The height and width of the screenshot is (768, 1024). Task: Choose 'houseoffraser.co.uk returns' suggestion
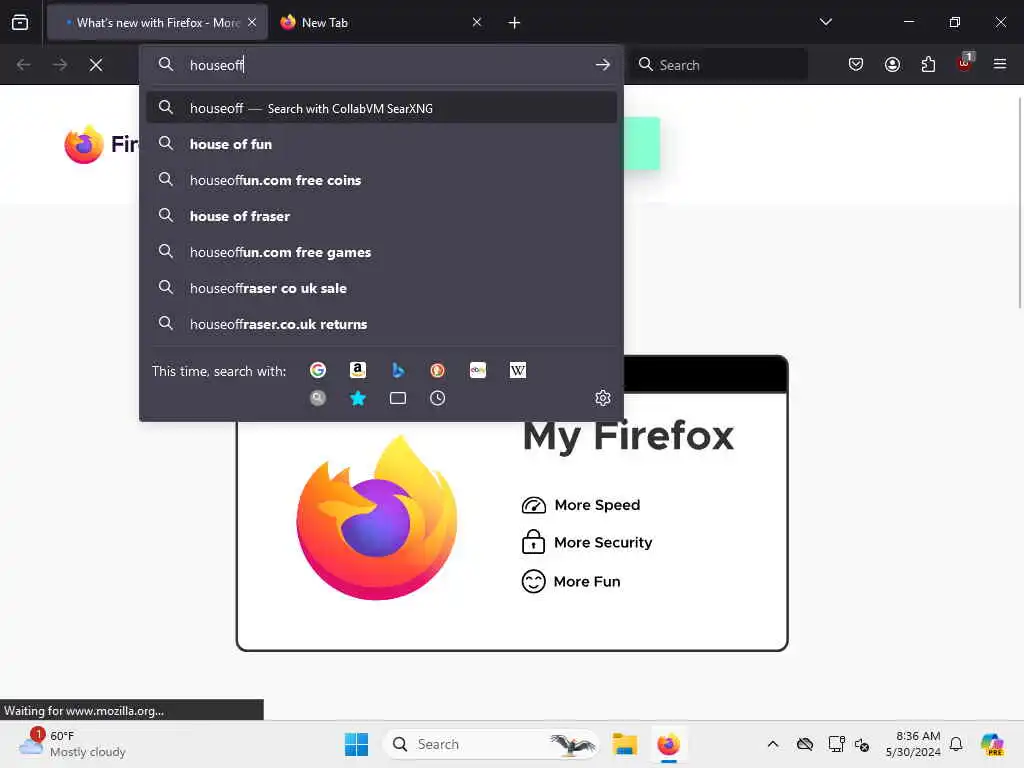tap(381, 323)
